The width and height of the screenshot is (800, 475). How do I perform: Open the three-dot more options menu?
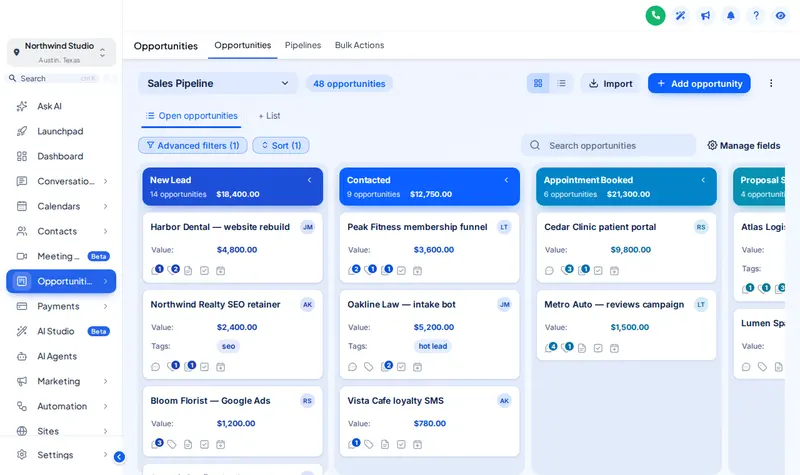771,83
